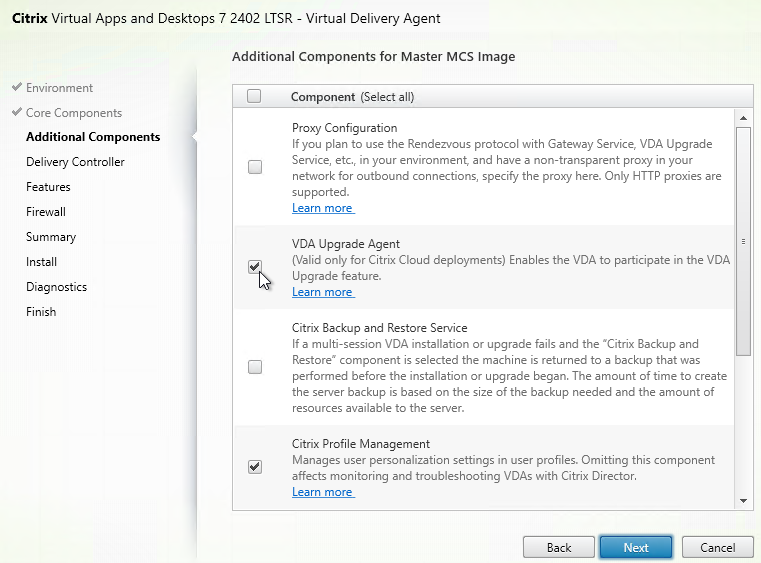Click scrollbar up arrow in component list
The width and height of the screenshot is (761, 563).
click(743, 118)
